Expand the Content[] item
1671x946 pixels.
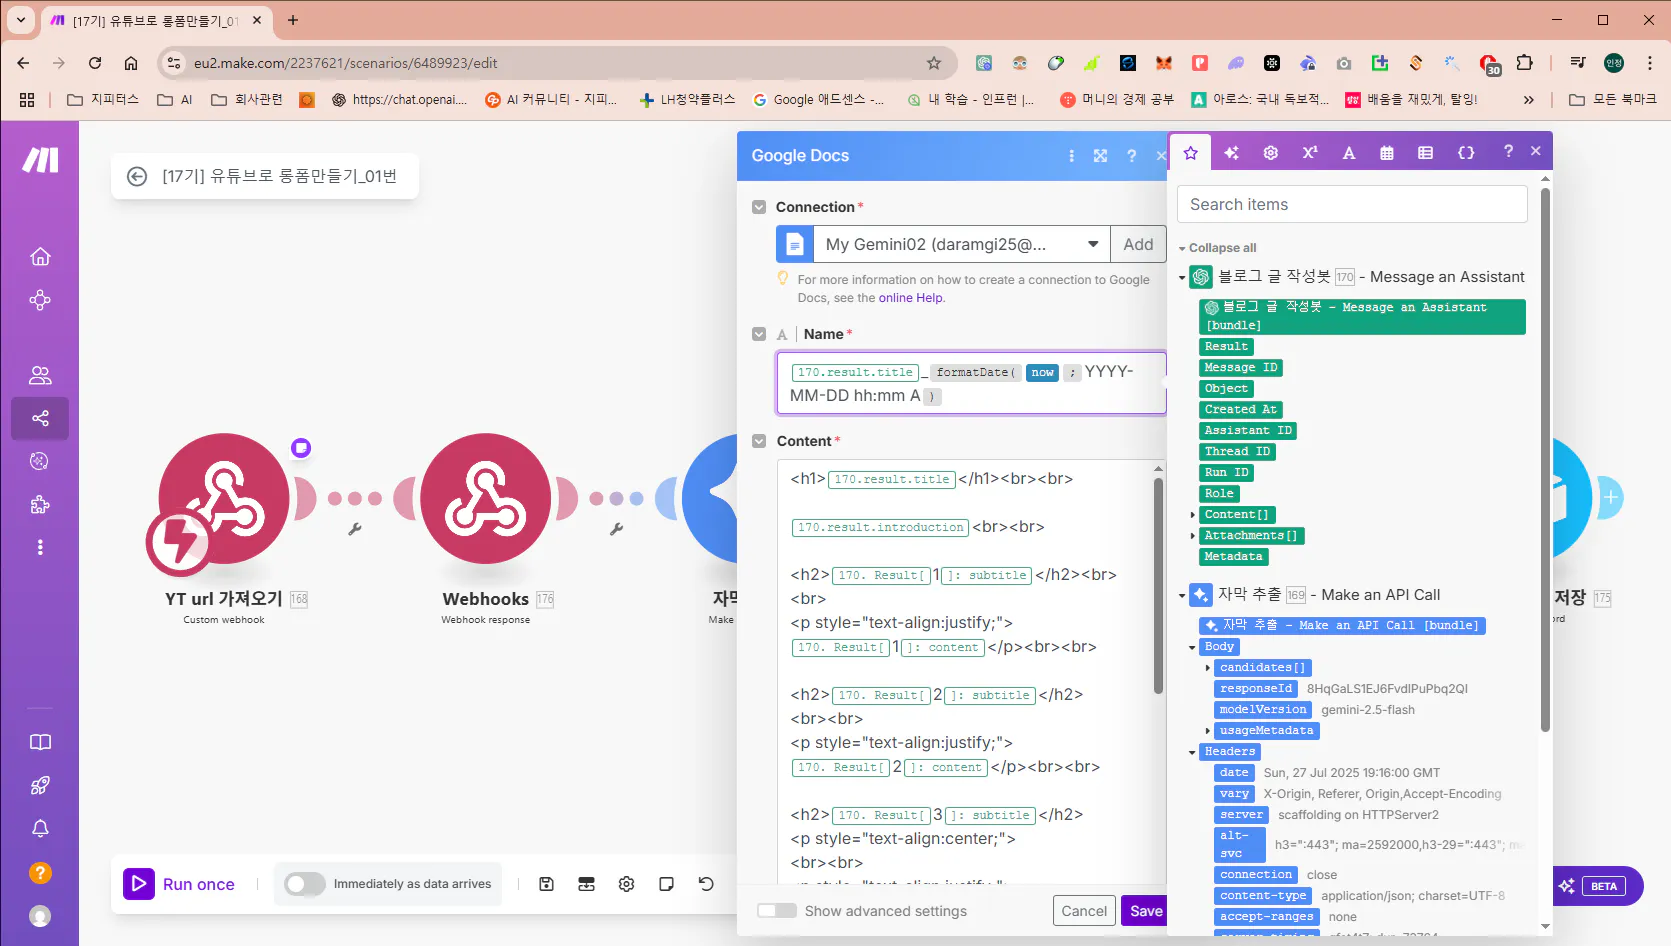1193,515
